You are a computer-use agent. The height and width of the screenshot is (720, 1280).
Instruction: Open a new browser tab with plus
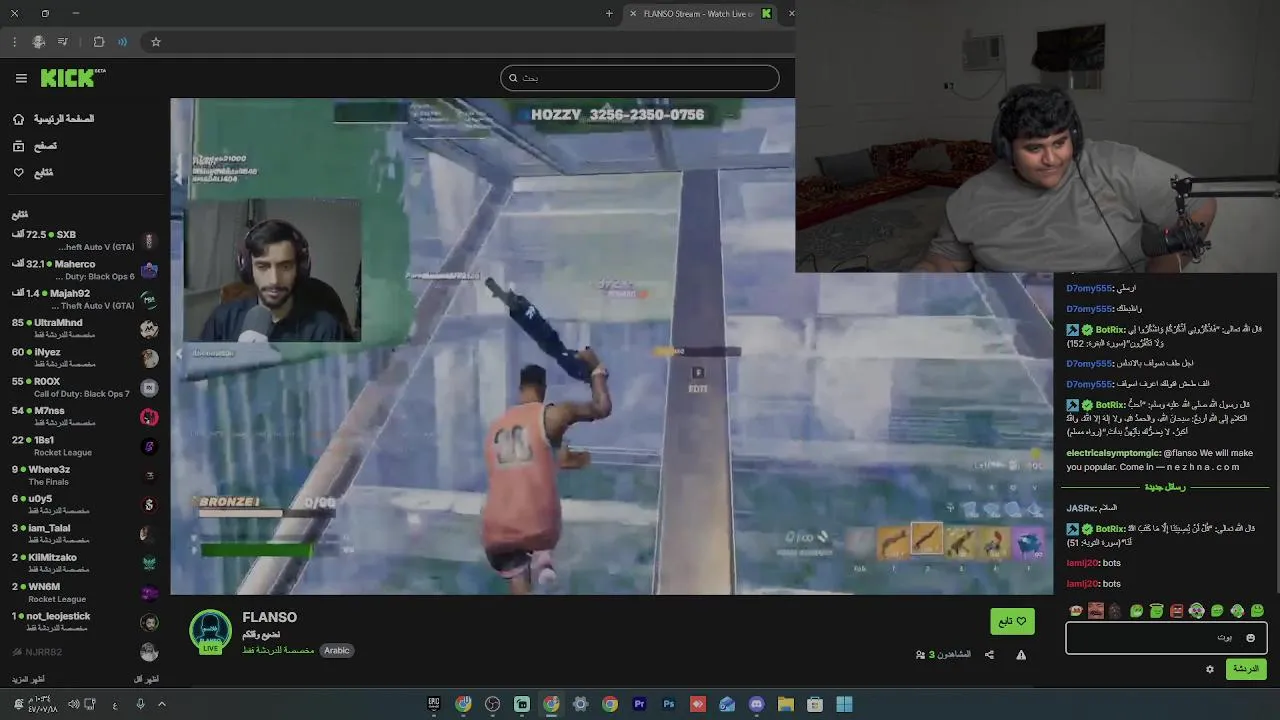(x=609, y=13)
